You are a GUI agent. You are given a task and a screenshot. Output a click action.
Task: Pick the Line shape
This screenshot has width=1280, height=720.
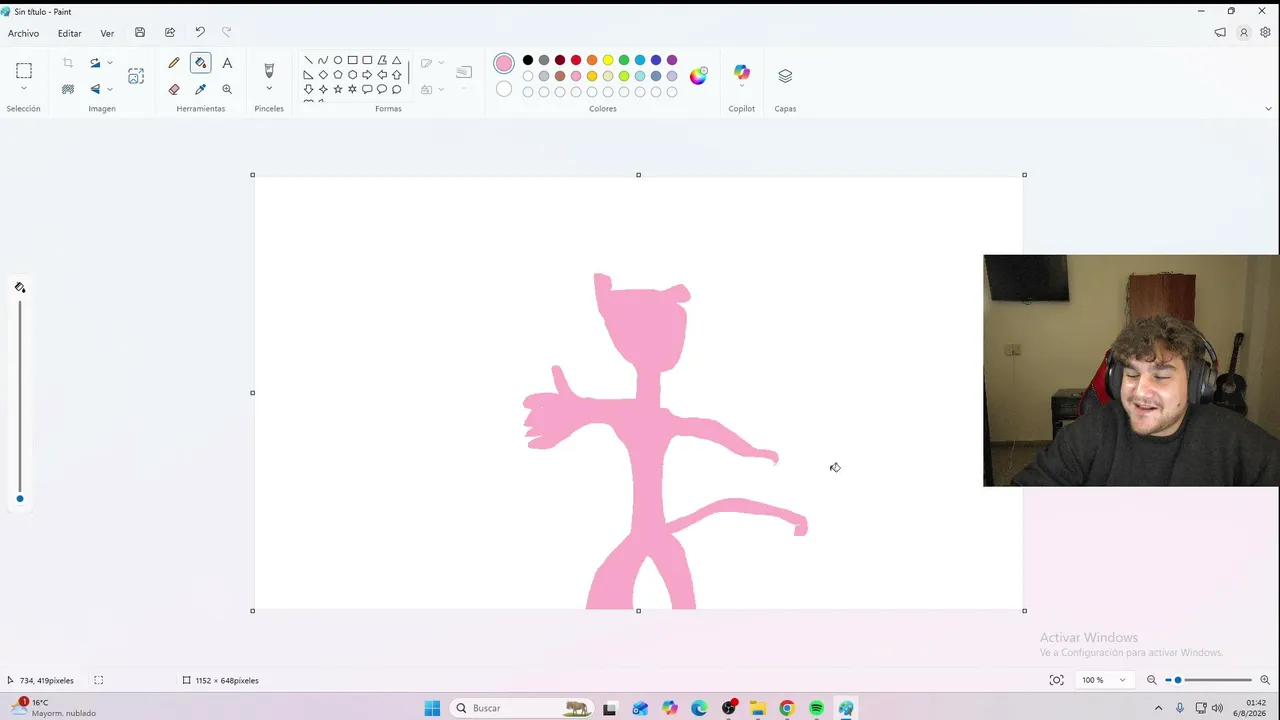point(308,60)
